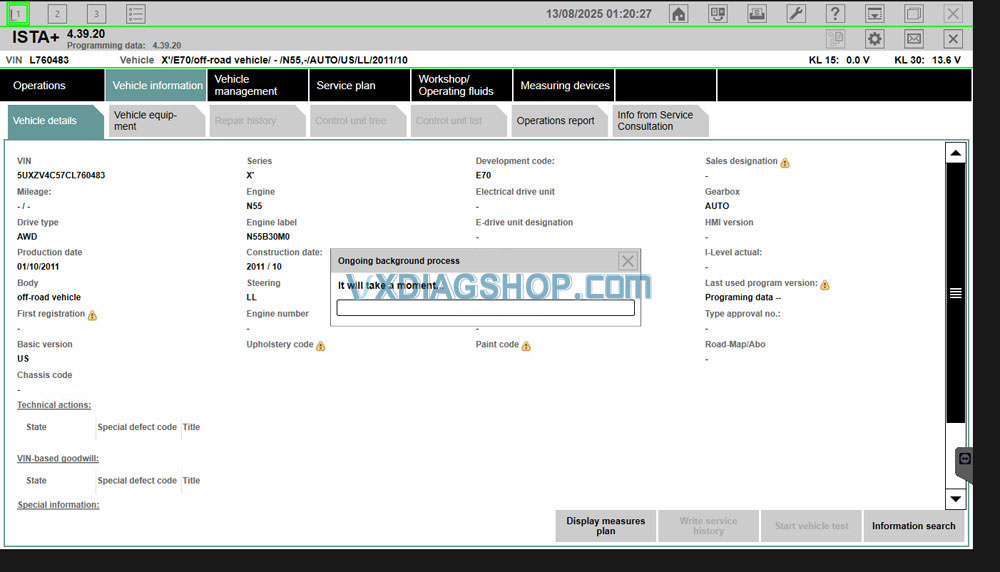Switch to the Vehicle equipment tab
This screenshot has width=1000, height=572.
(x=155, y=121)
